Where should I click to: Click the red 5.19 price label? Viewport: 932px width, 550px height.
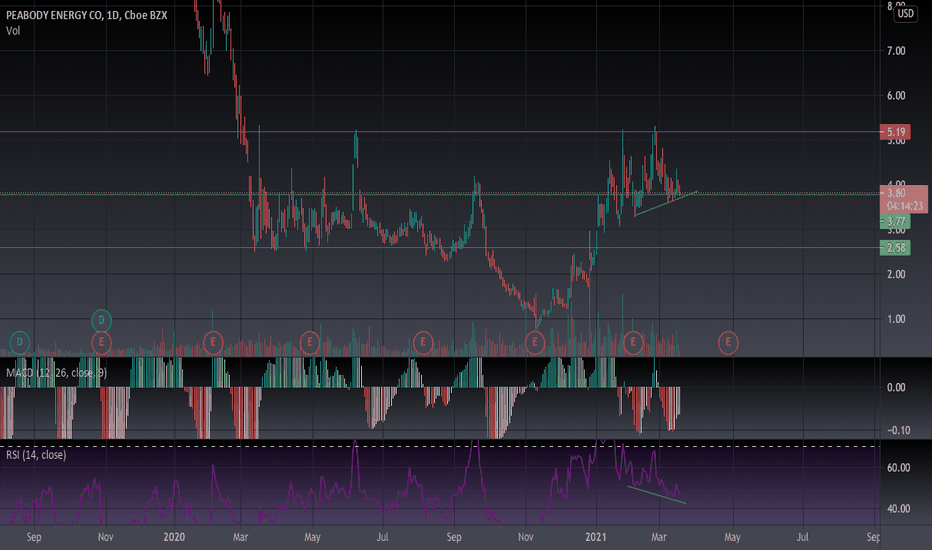(x=895, y=132)
